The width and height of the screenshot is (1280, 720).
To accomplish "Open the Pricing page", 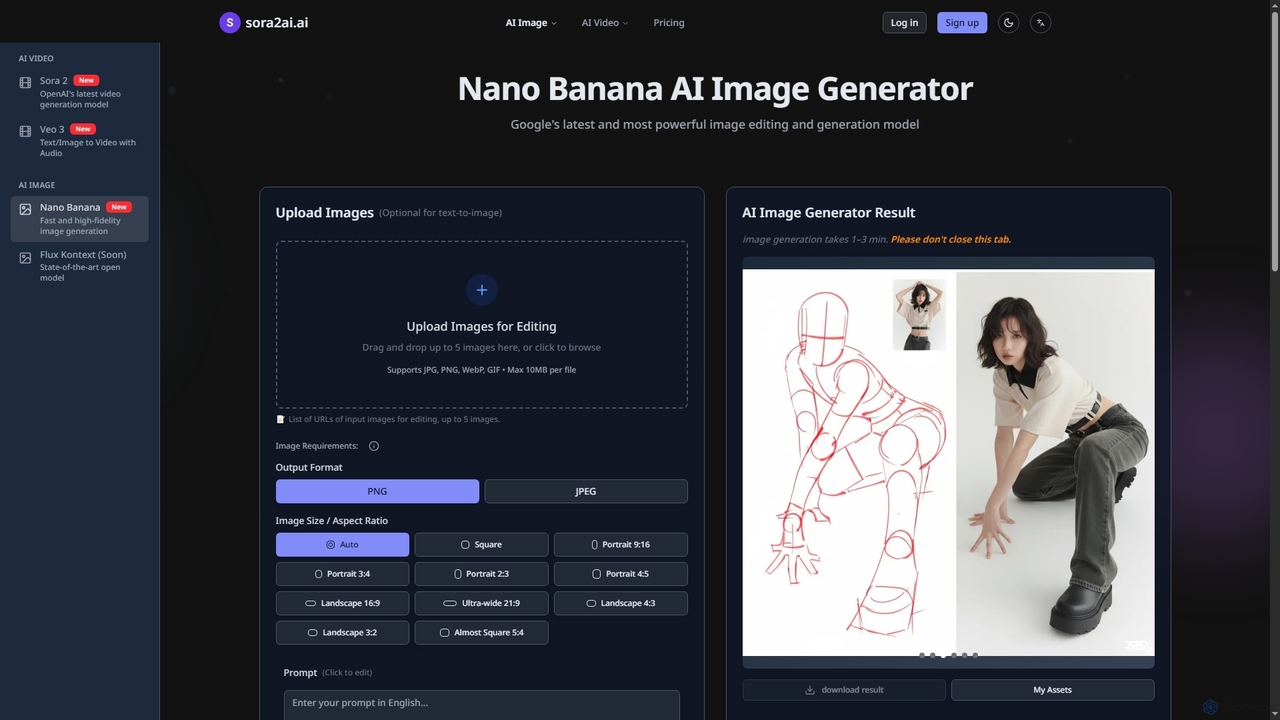I will tap(669, 22).
